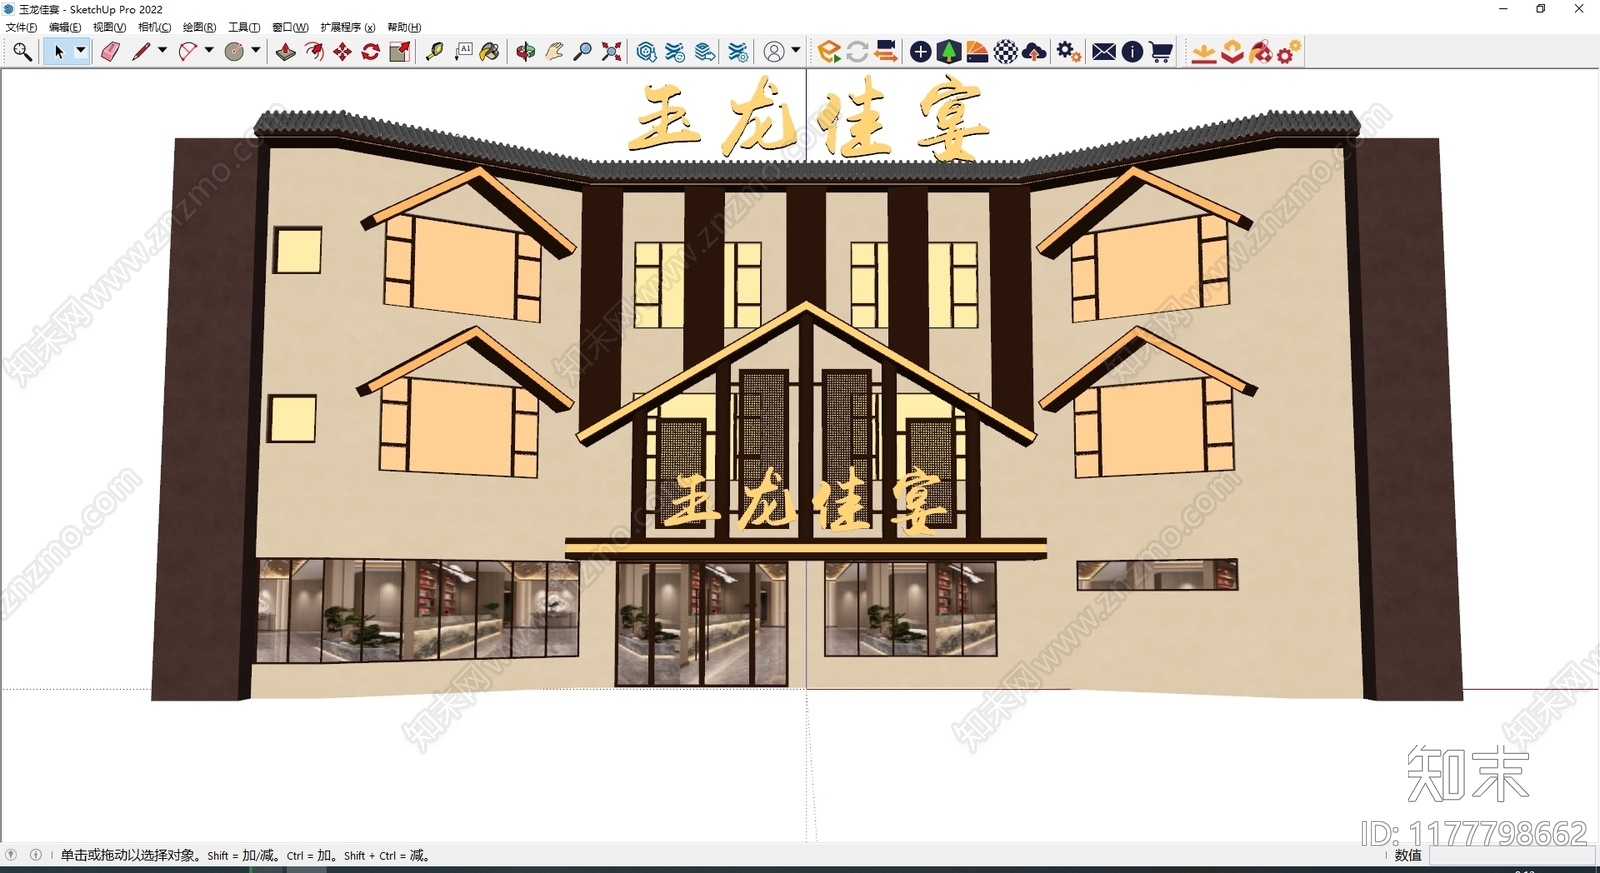This screenshot has width=1600, height=873.
Task: Click the red-orange layered box icon
Action: click(x=1232, y=52)
